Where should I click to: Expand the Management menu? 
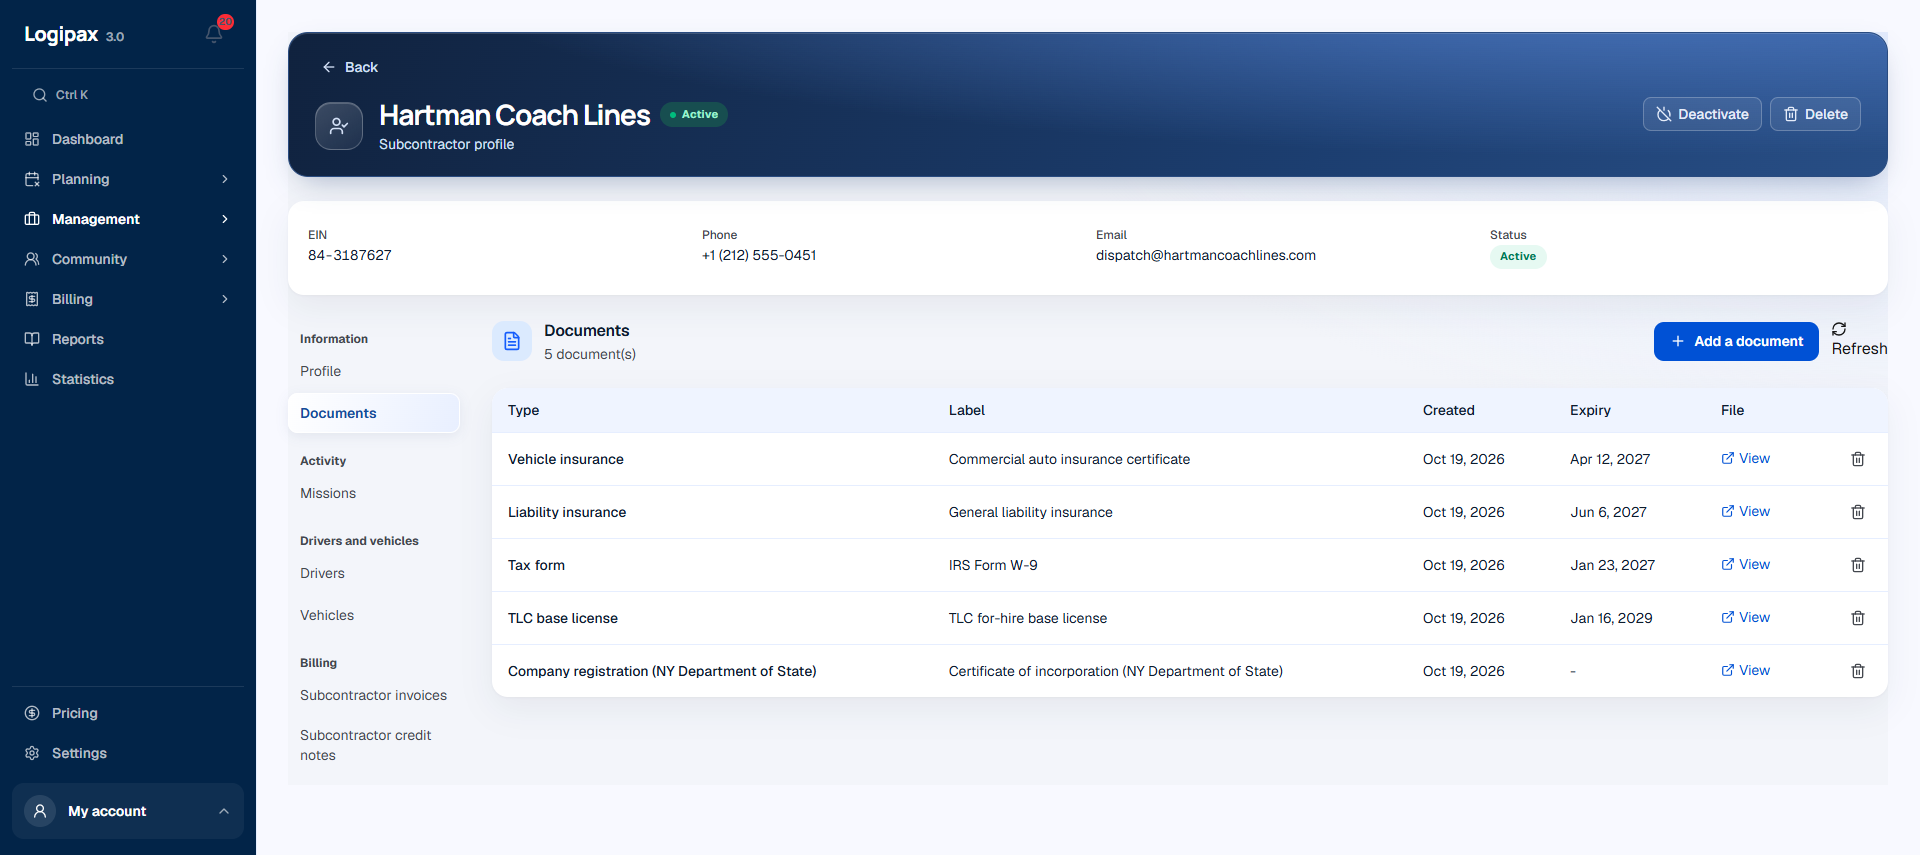pos(128,219)
